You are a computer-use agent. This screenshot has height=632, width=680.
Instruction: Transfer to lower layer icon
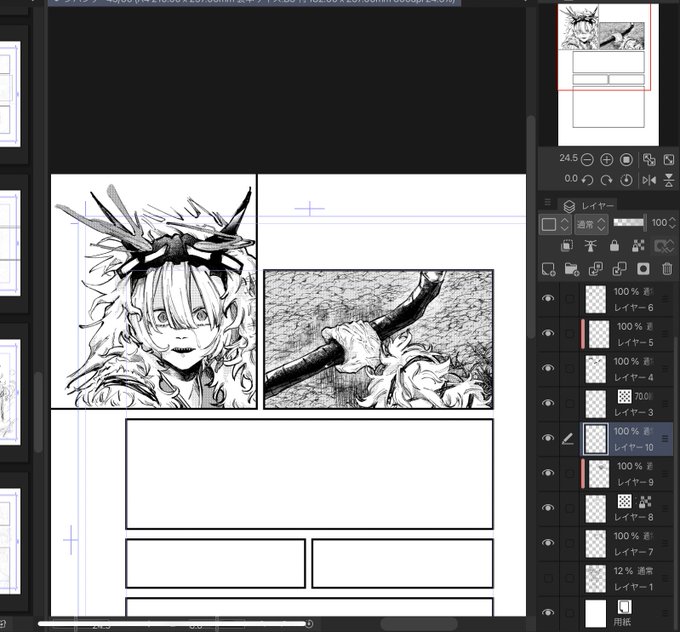pyautogui.click(x=595, y=269)
